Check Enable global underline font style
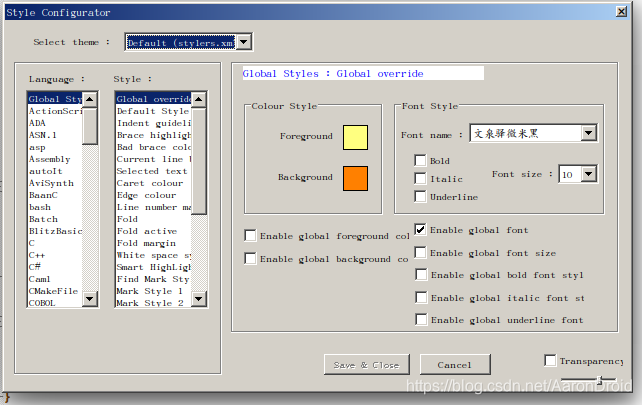Image resolution: width=642 pixels, height=405 pixels. click(421, 319)
